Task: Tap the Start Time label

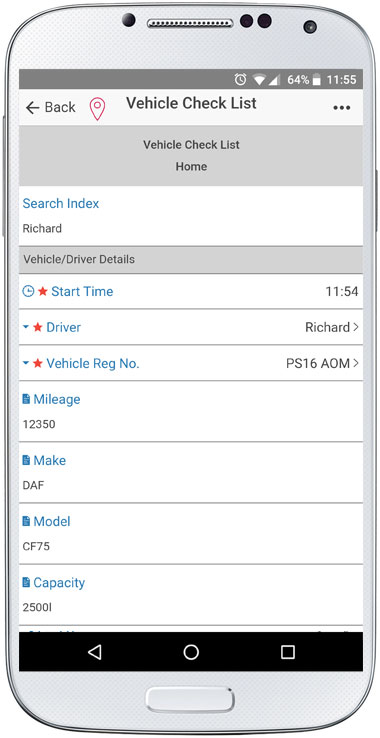Action: [x=82, y=291]
